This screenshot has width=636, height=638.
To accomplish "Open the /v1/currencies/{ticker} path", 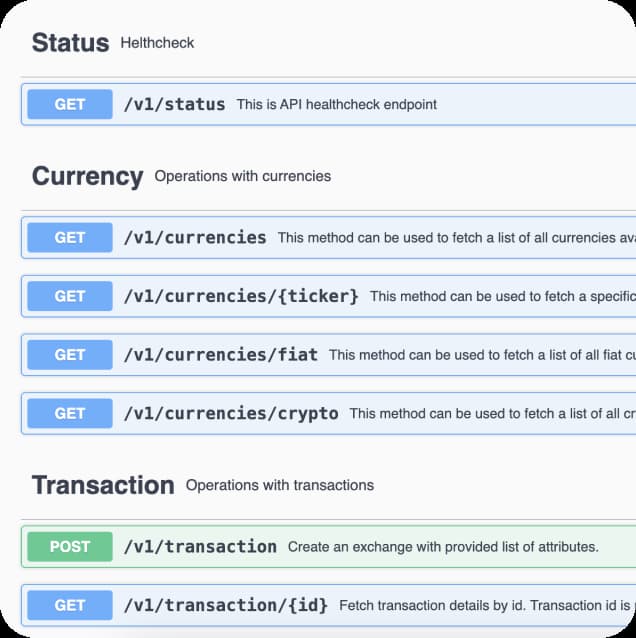I will (241, 296).
